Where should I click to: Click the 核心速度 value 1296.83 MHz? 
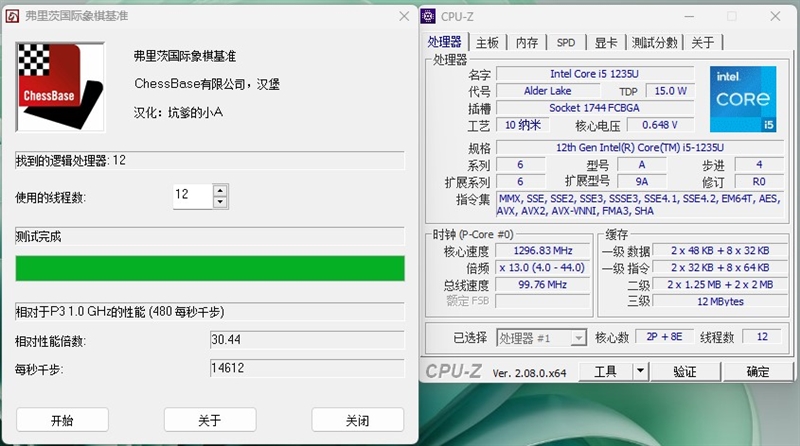(543, 251)
